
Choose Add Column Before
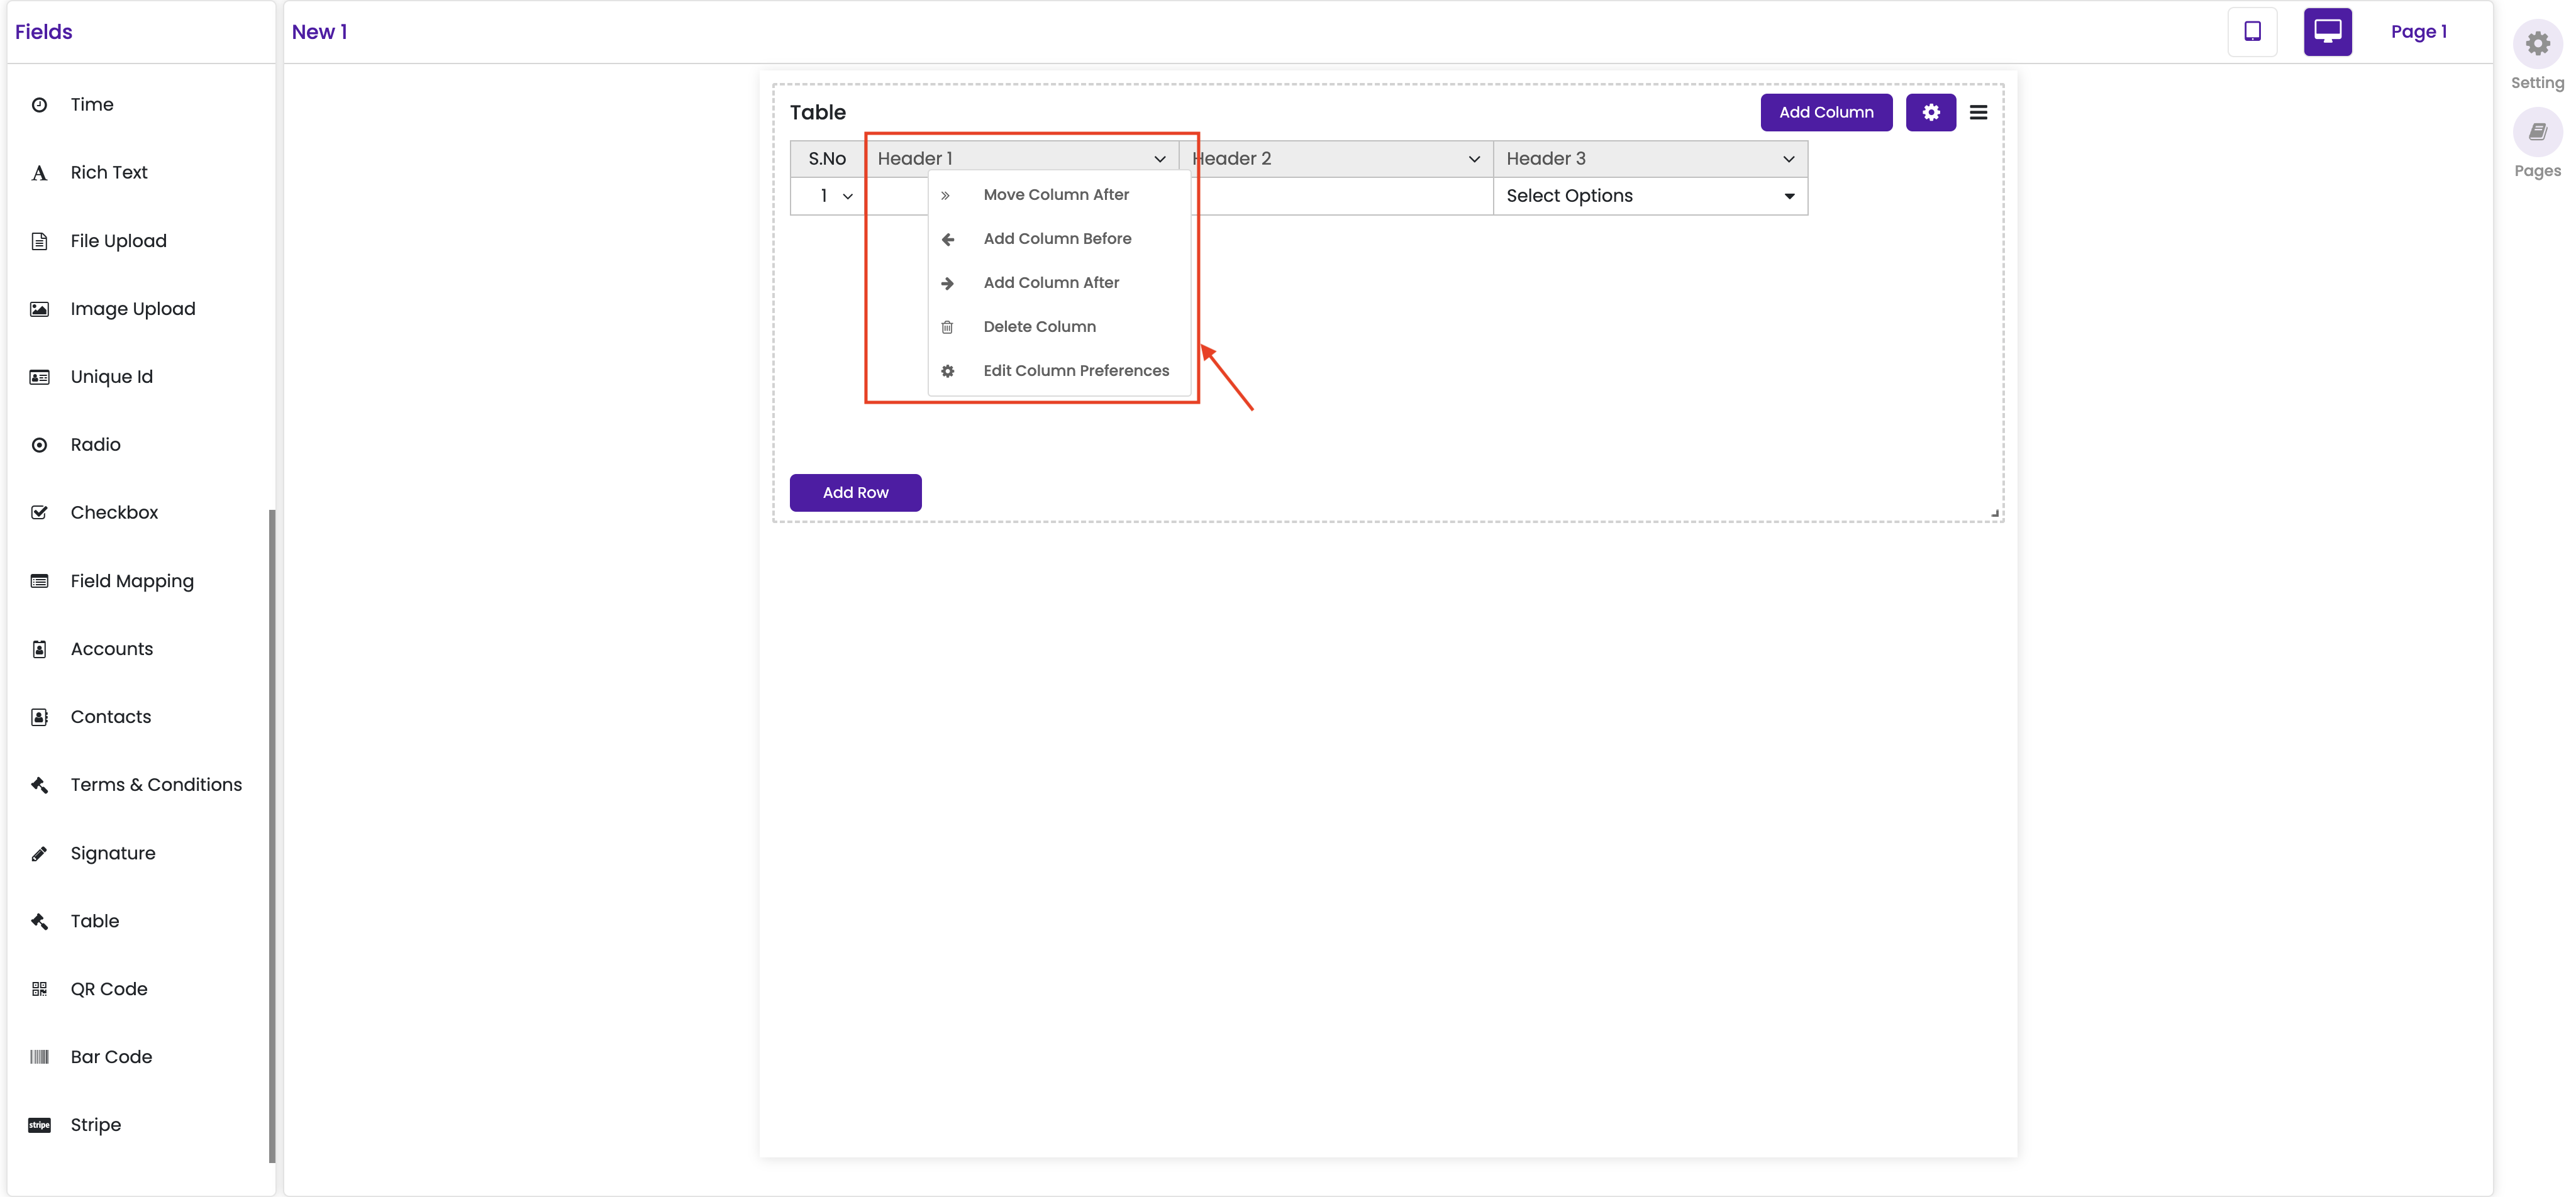pos(1059,239)
